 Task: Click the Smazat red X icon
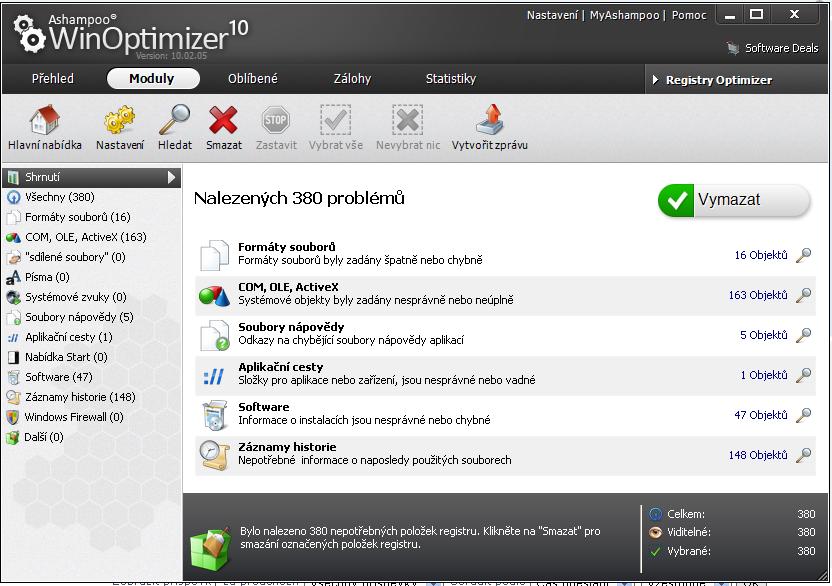click(x=223, y=119)
